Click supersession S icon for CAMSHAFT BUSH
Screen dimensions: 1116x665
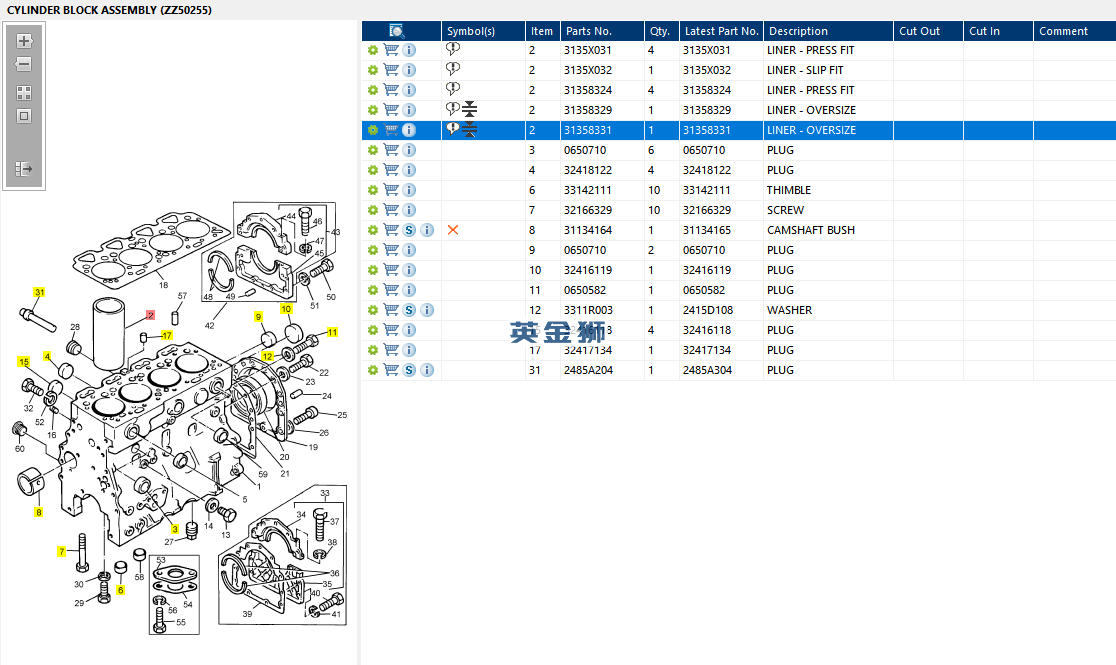click(x=409, y=230)
